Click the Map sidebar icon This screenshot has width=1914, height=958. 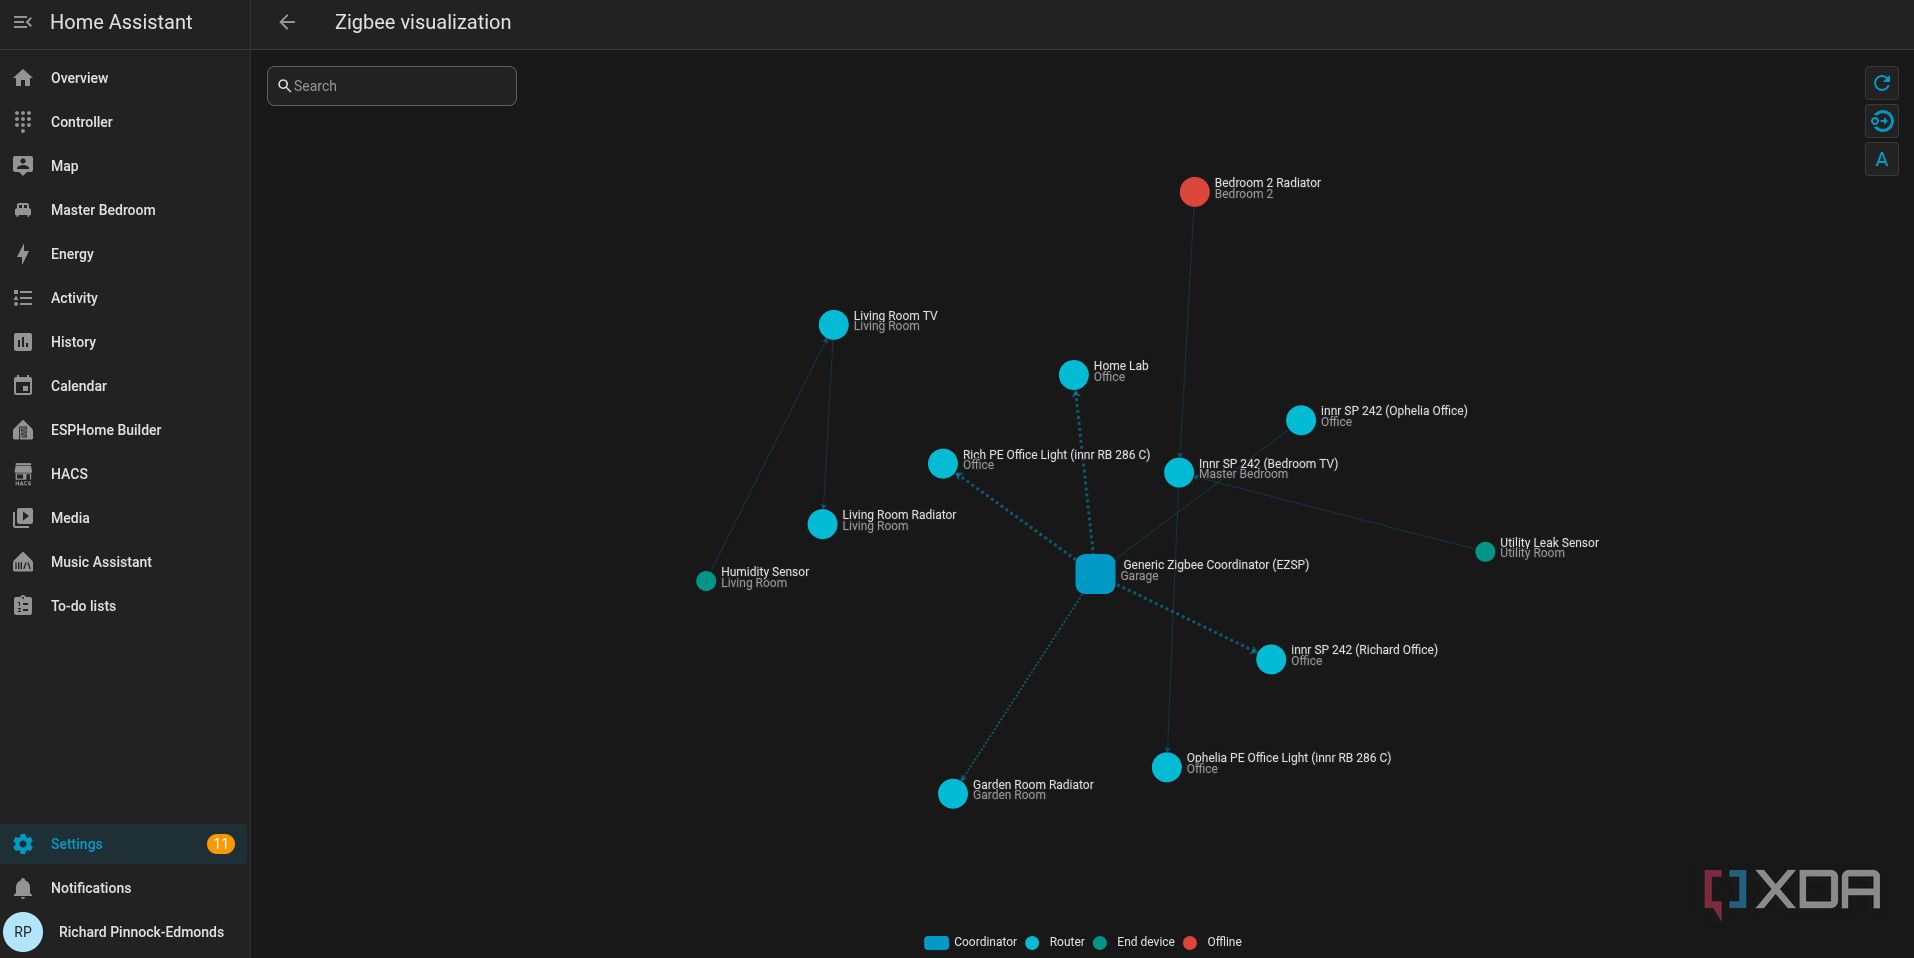click(x=23, y=166)
